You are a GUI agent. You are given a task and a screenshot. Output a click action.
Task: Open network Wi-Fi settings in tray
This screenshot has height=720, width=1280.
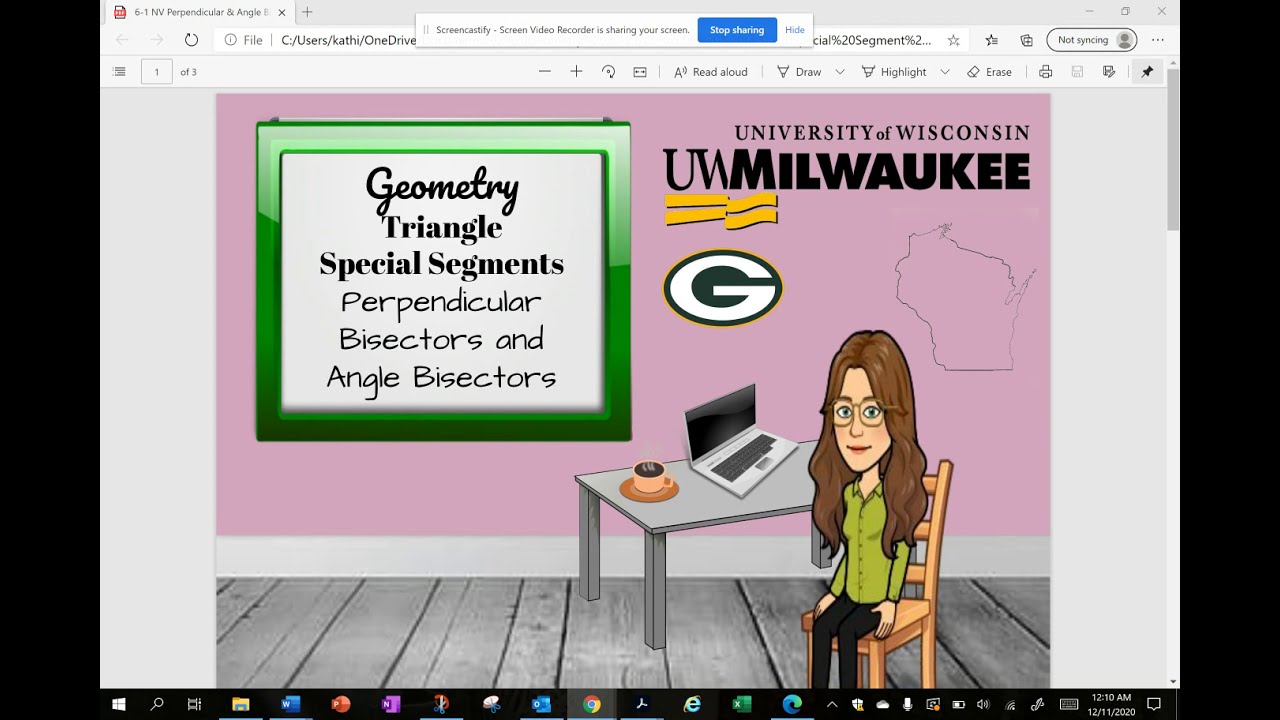tap(1010, 704)
